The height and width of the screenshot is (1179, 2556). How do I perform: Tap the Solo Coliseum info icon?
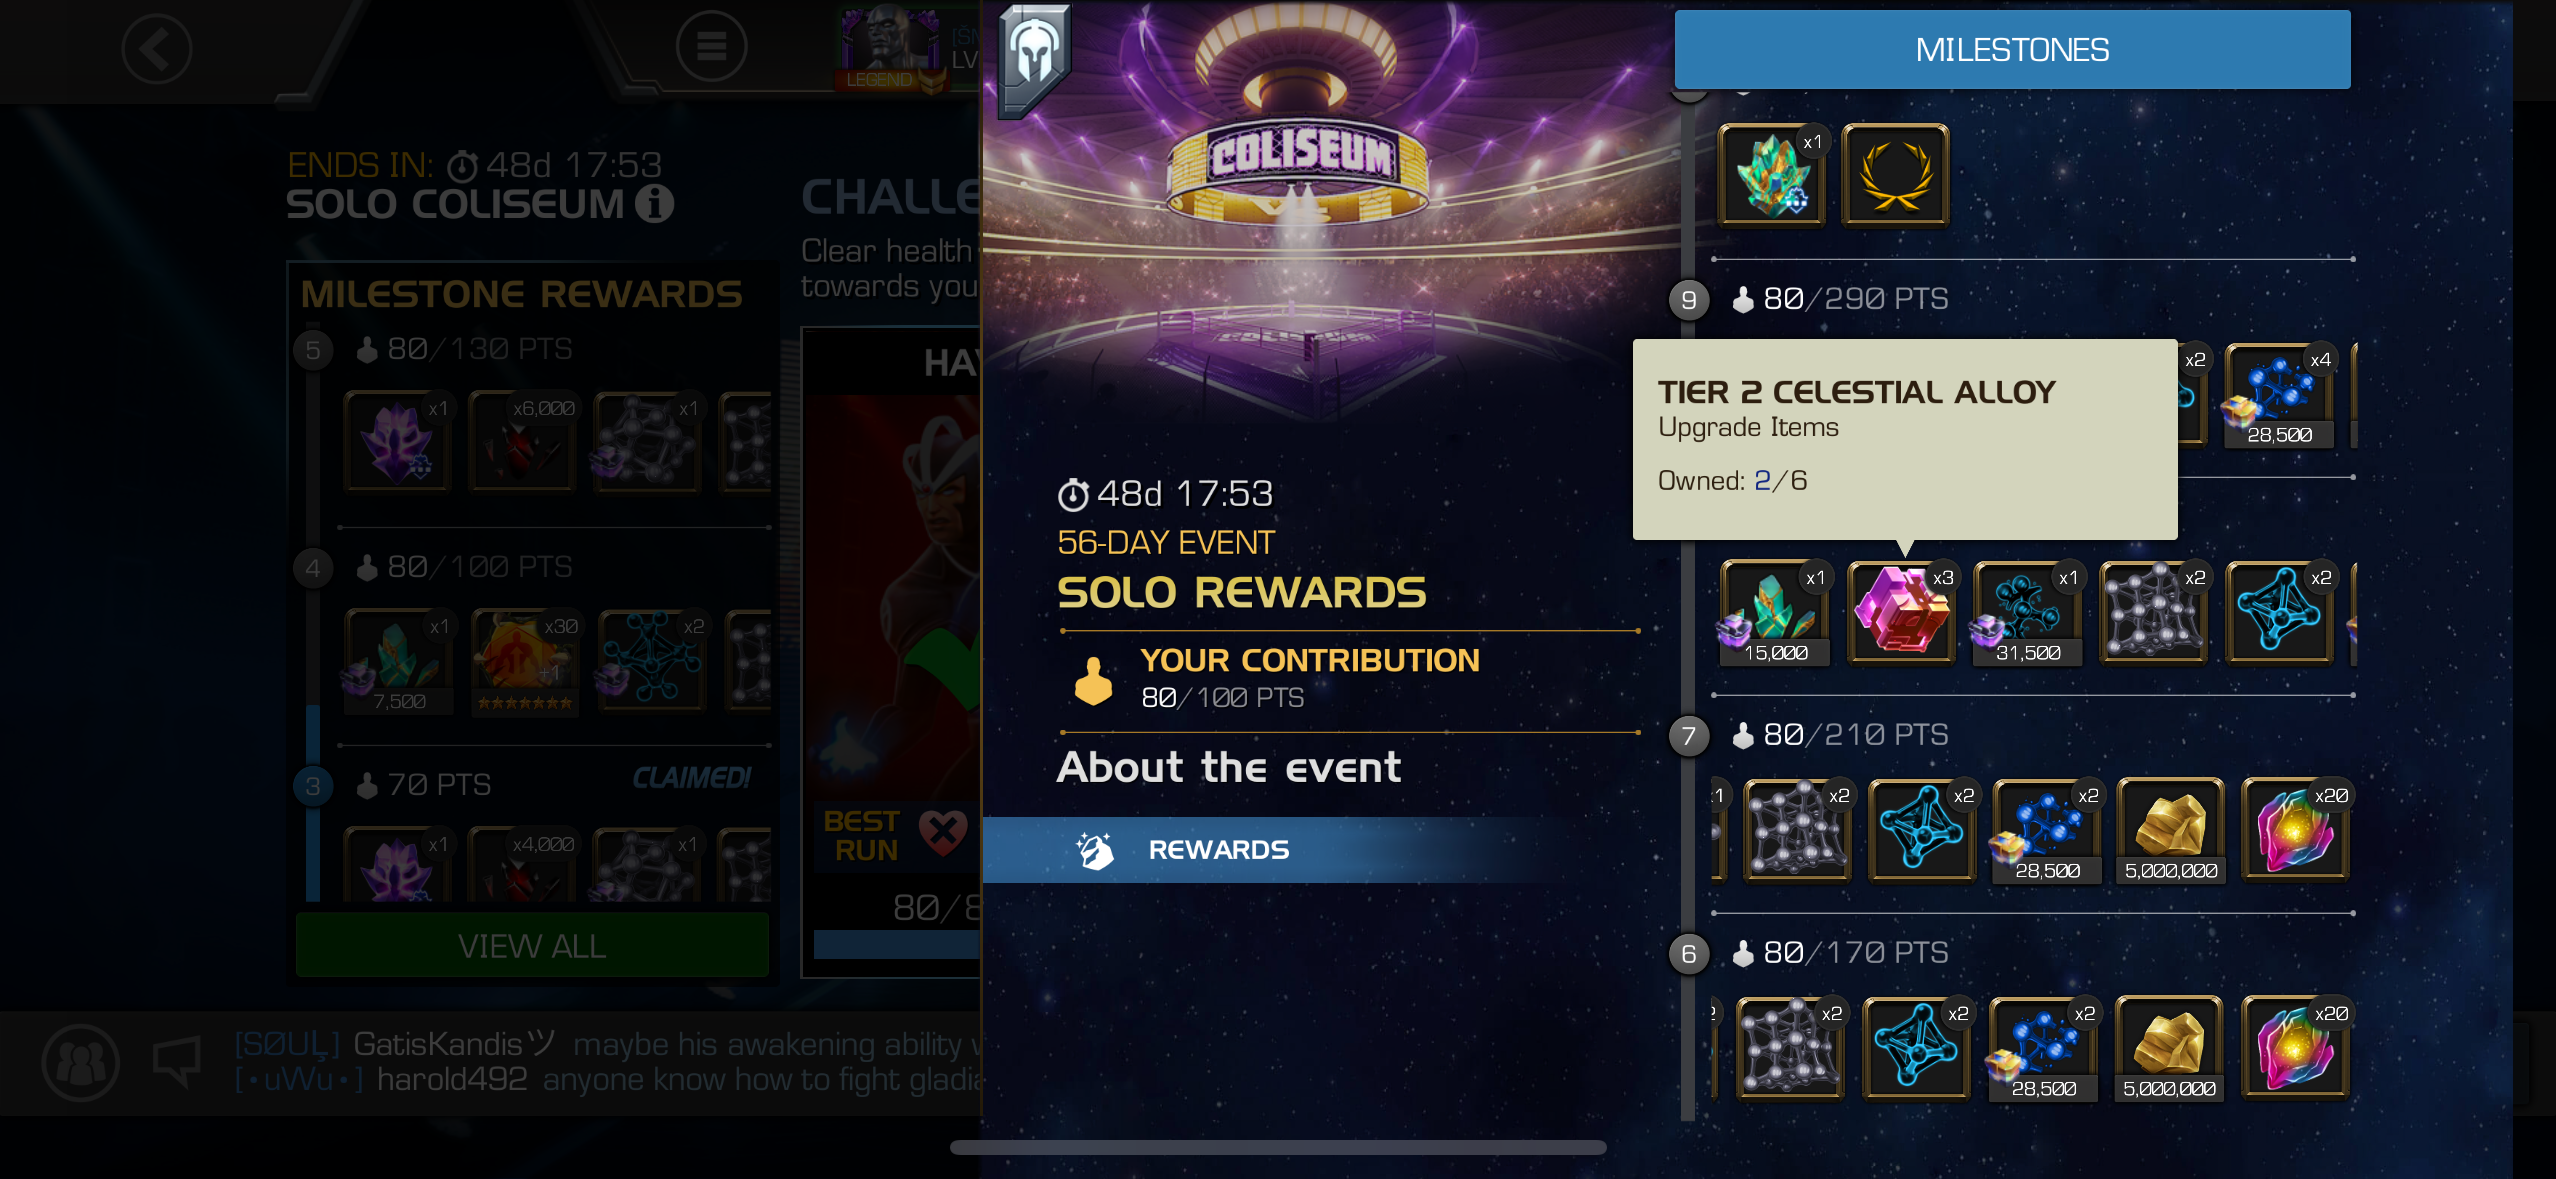(654, 204)
